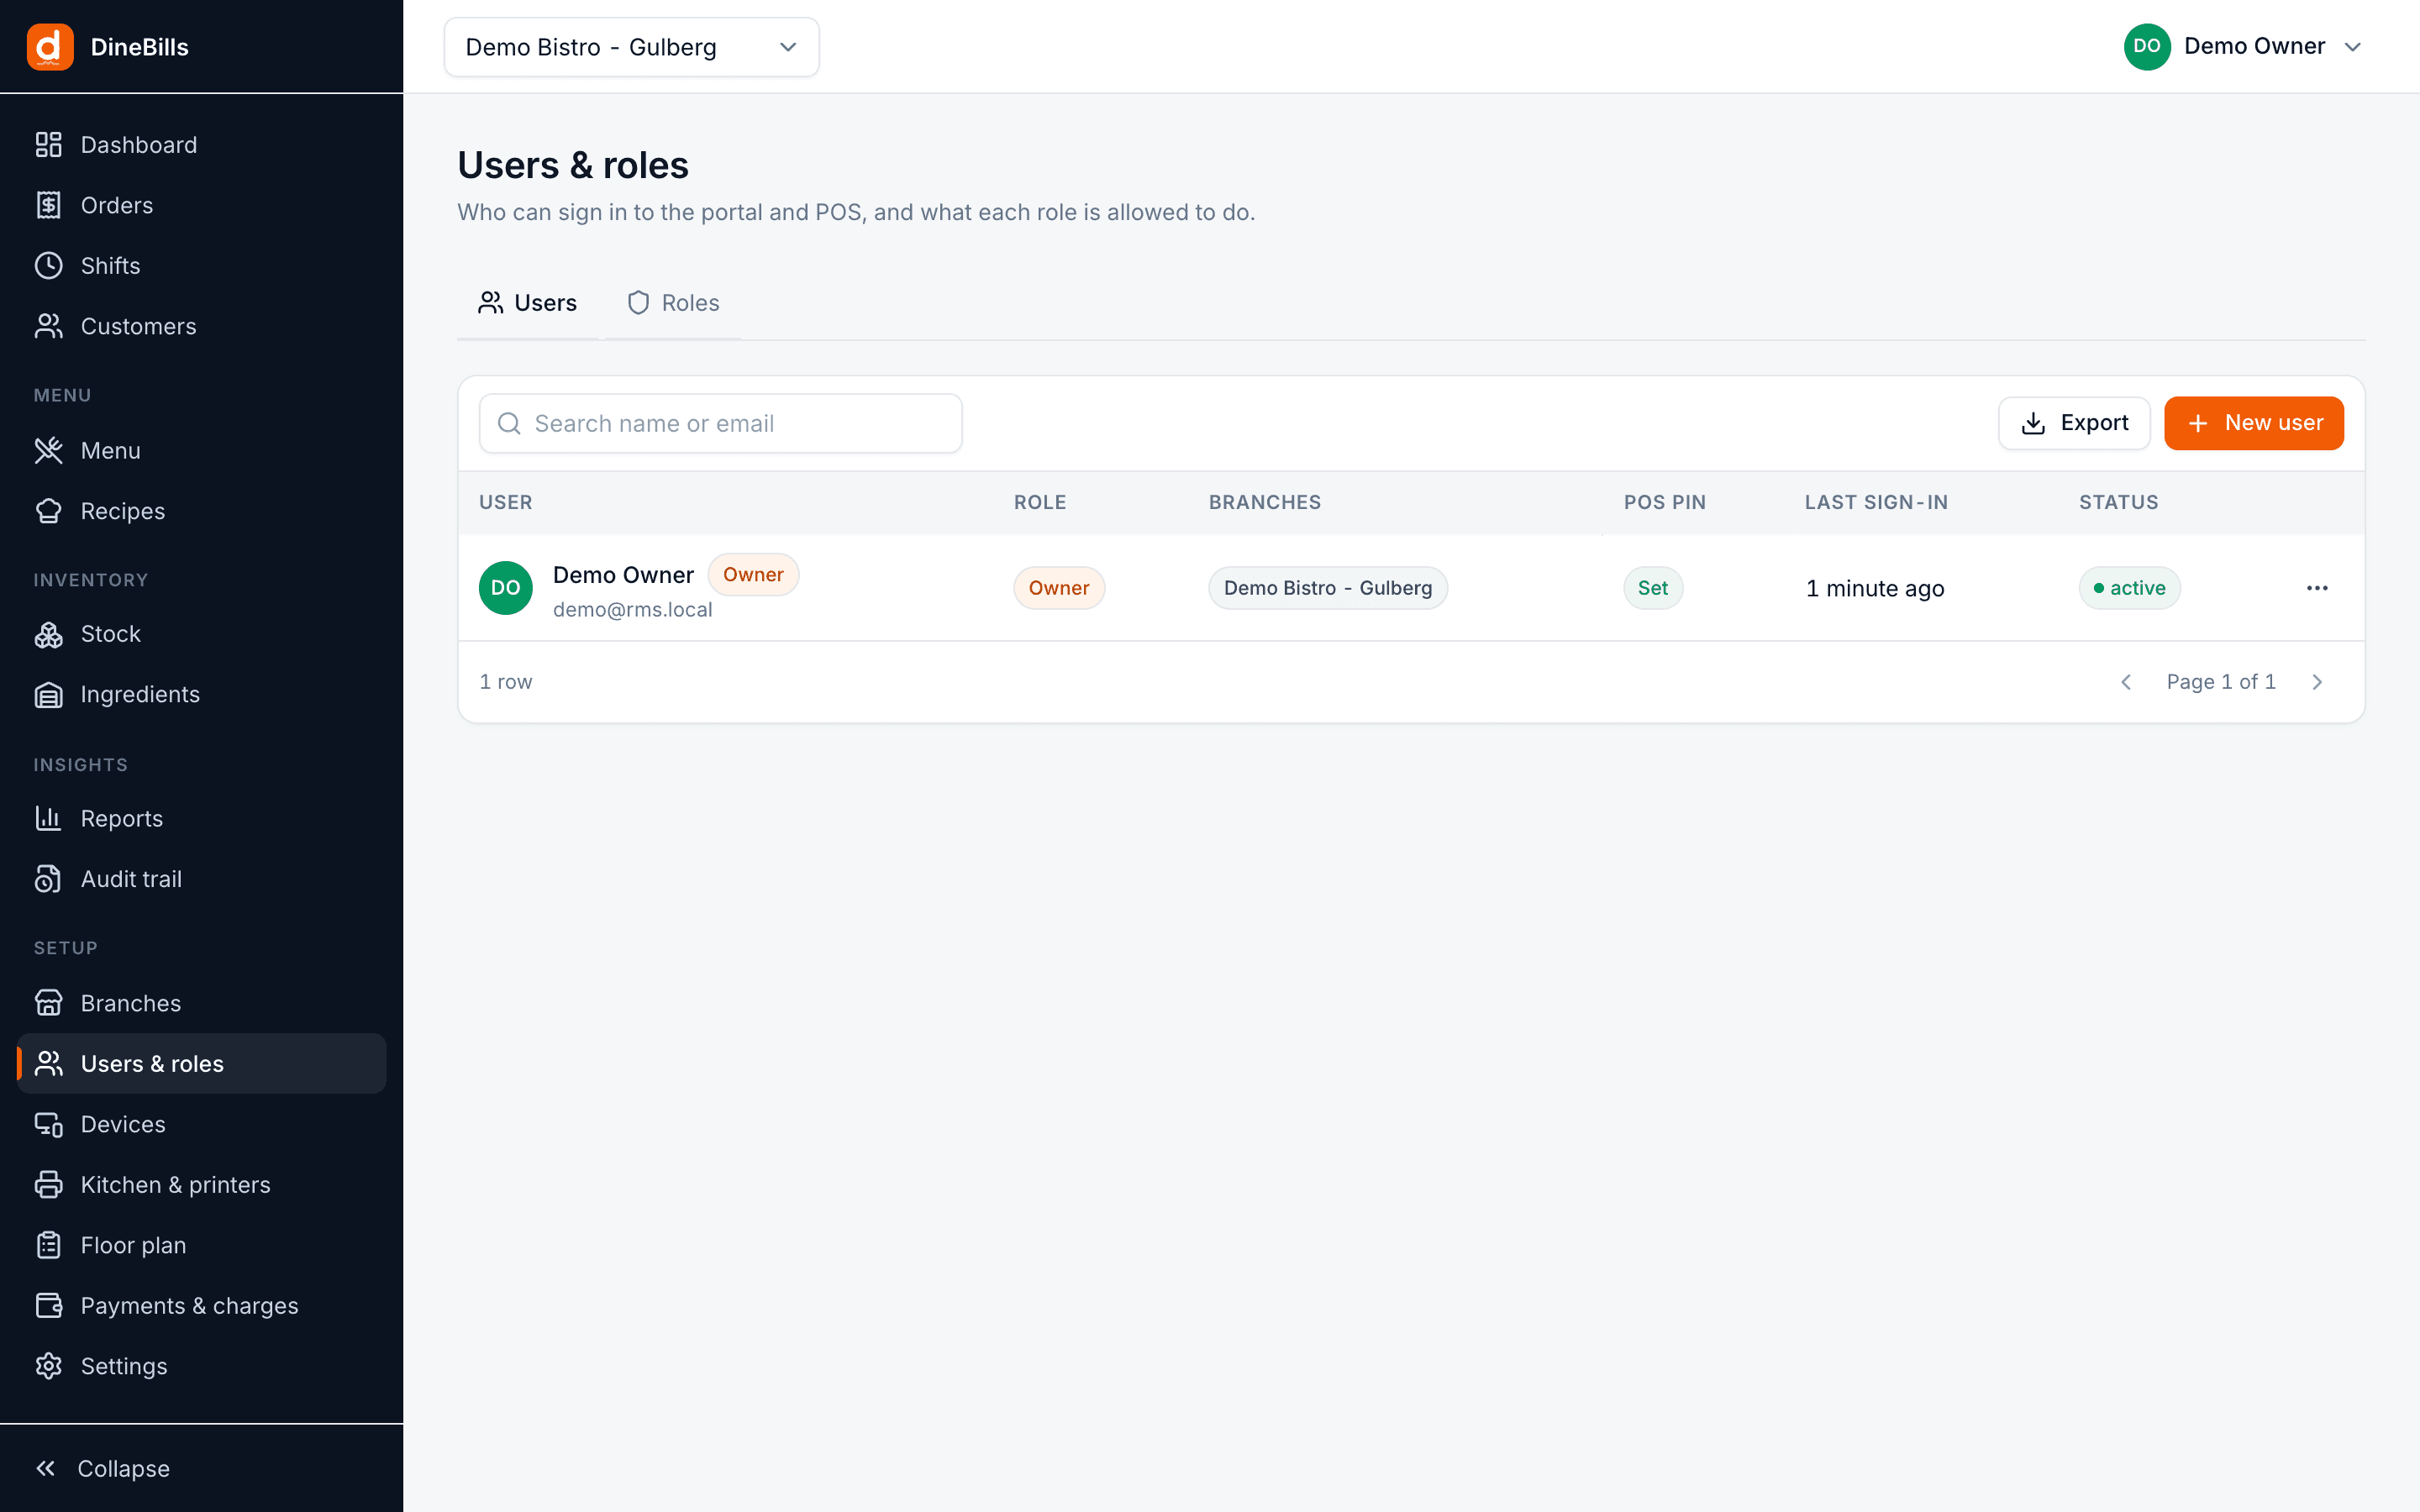Open the Ingredients sidebar item
Screen dimensions: 2420x1512
[x=201, y=695]
